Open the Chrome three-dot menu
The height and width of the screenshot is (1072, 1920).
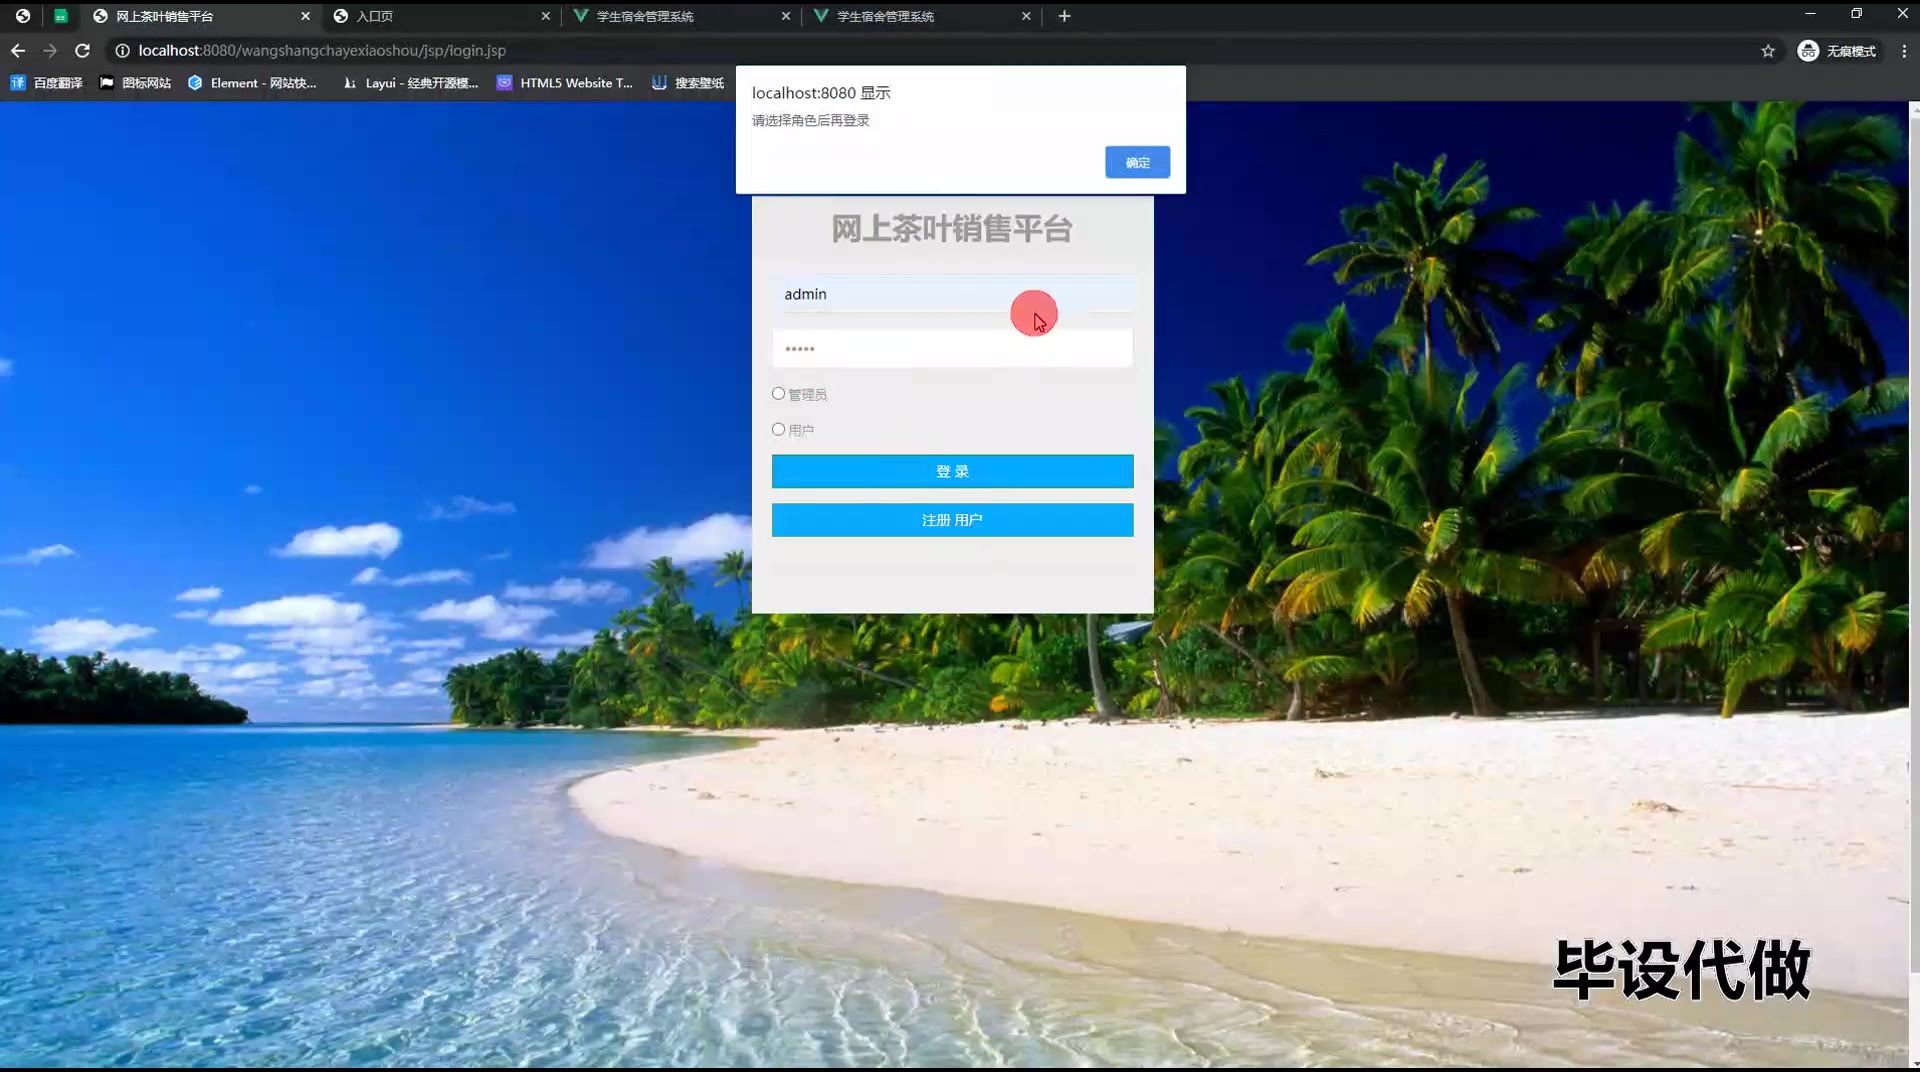[1904, 51]
